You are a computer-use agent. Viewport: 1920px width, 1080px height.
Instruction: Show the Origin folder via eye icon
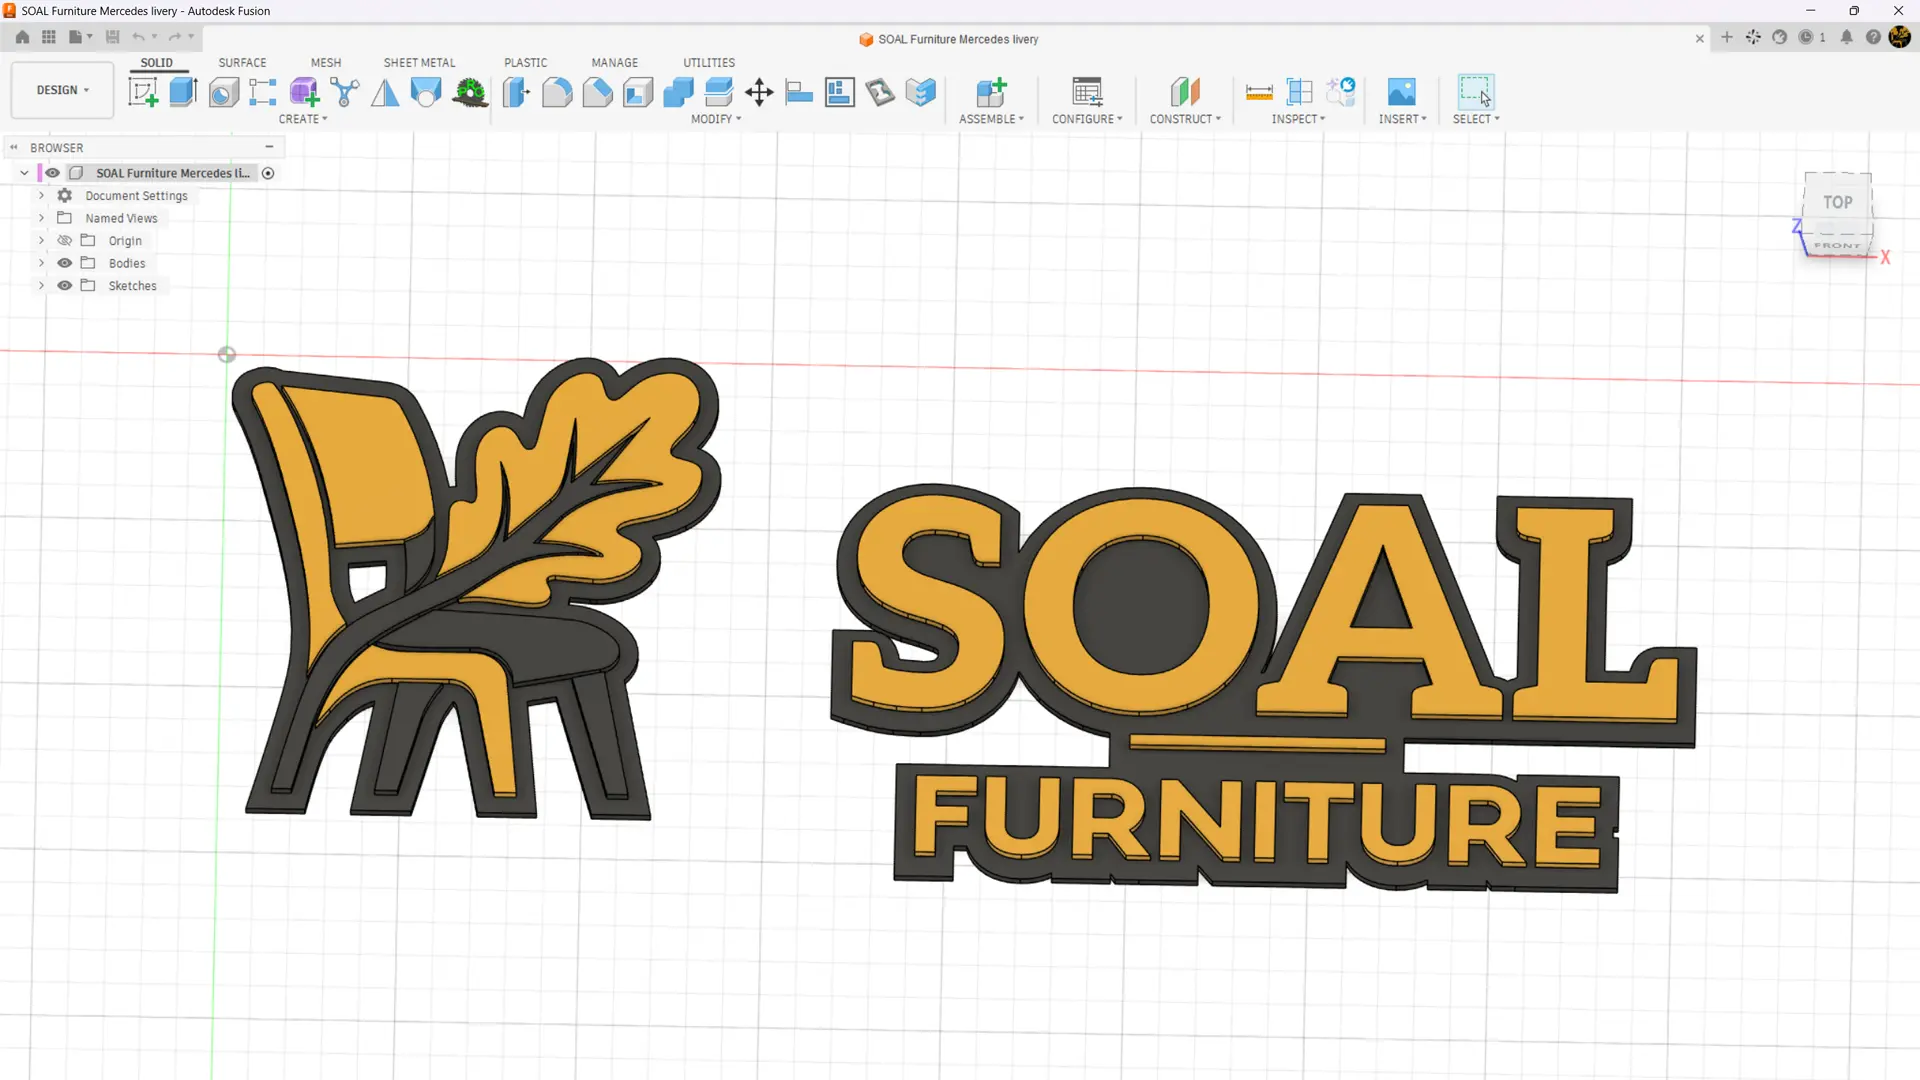click(x=65, y=241)
